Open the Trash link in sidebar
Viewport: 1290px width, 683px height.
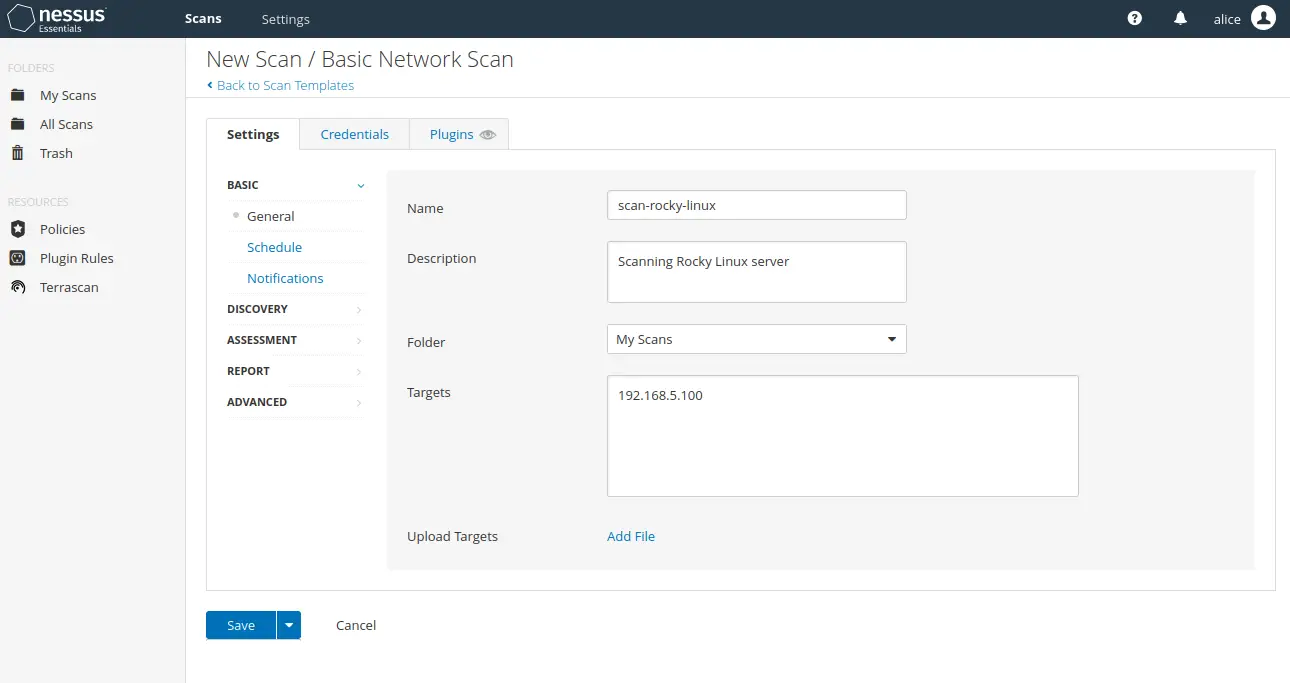56,153
